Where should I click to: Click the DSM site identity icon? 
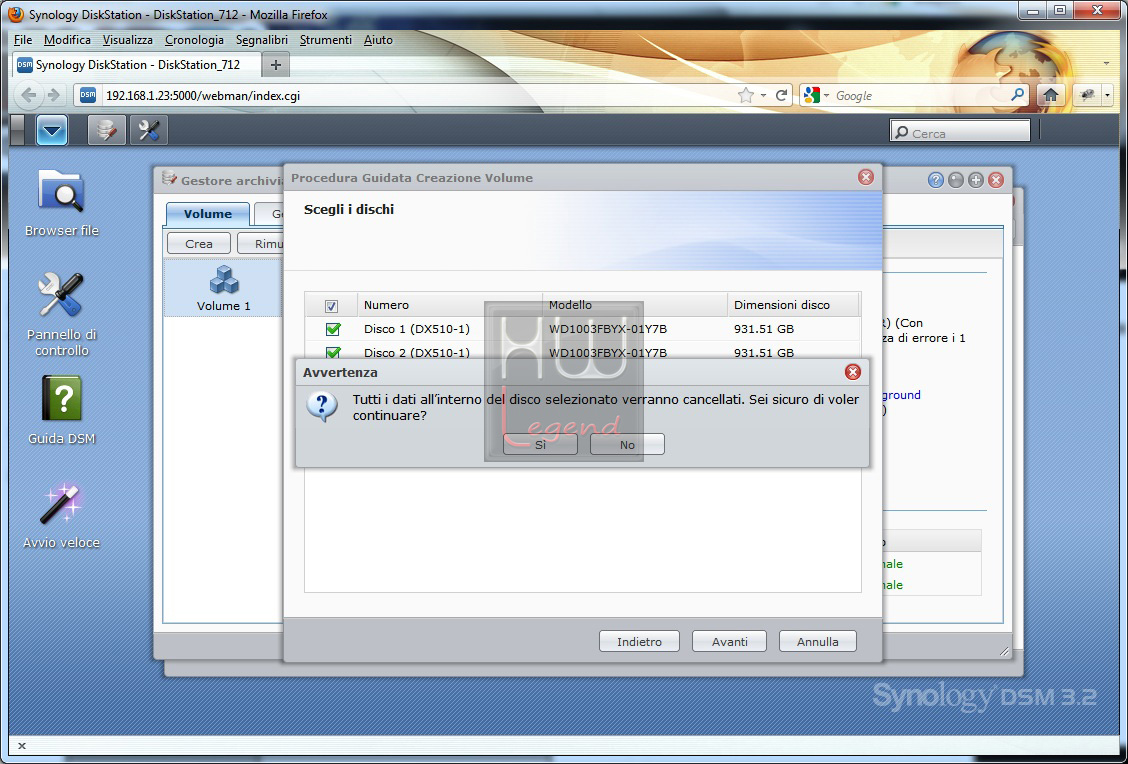(x=88, y=95)
